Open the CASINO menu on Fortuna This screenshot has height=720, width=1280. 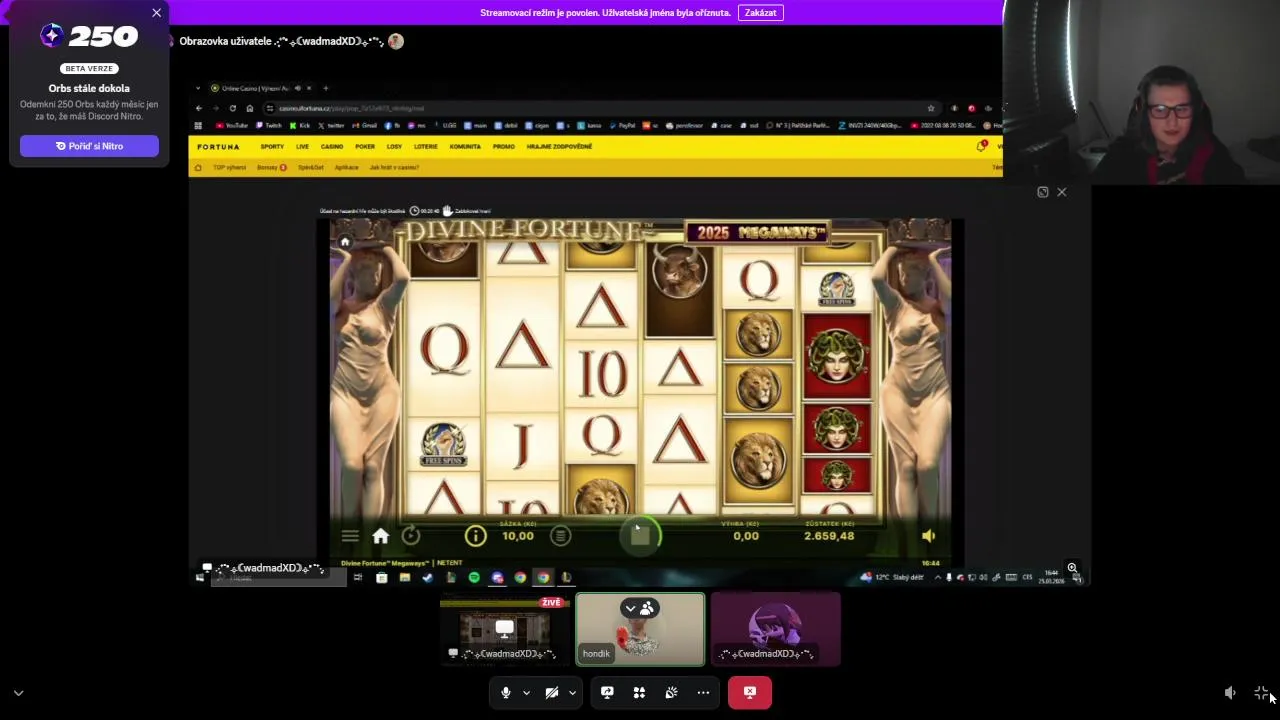point(332,146)
